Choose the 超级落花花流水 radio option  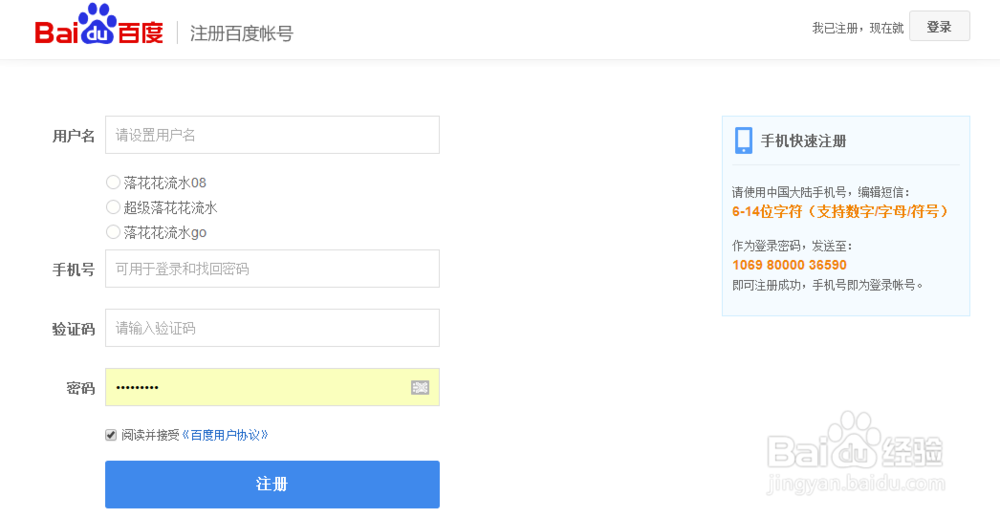[113, 208]
